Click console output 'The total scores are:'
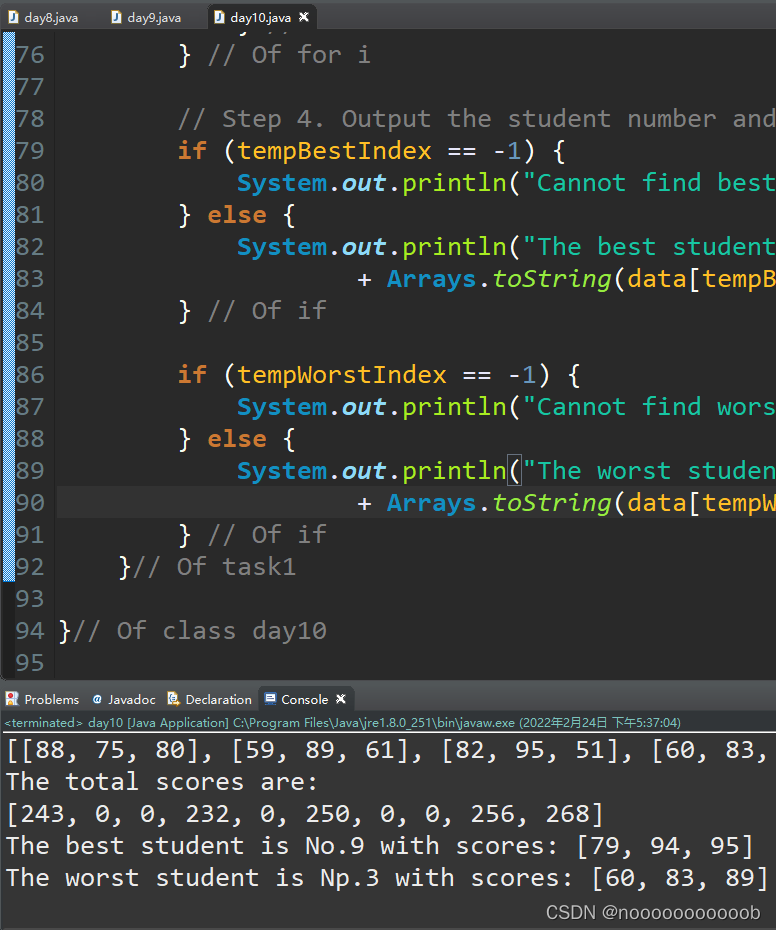The image size is (776, 930). (161, 782)
